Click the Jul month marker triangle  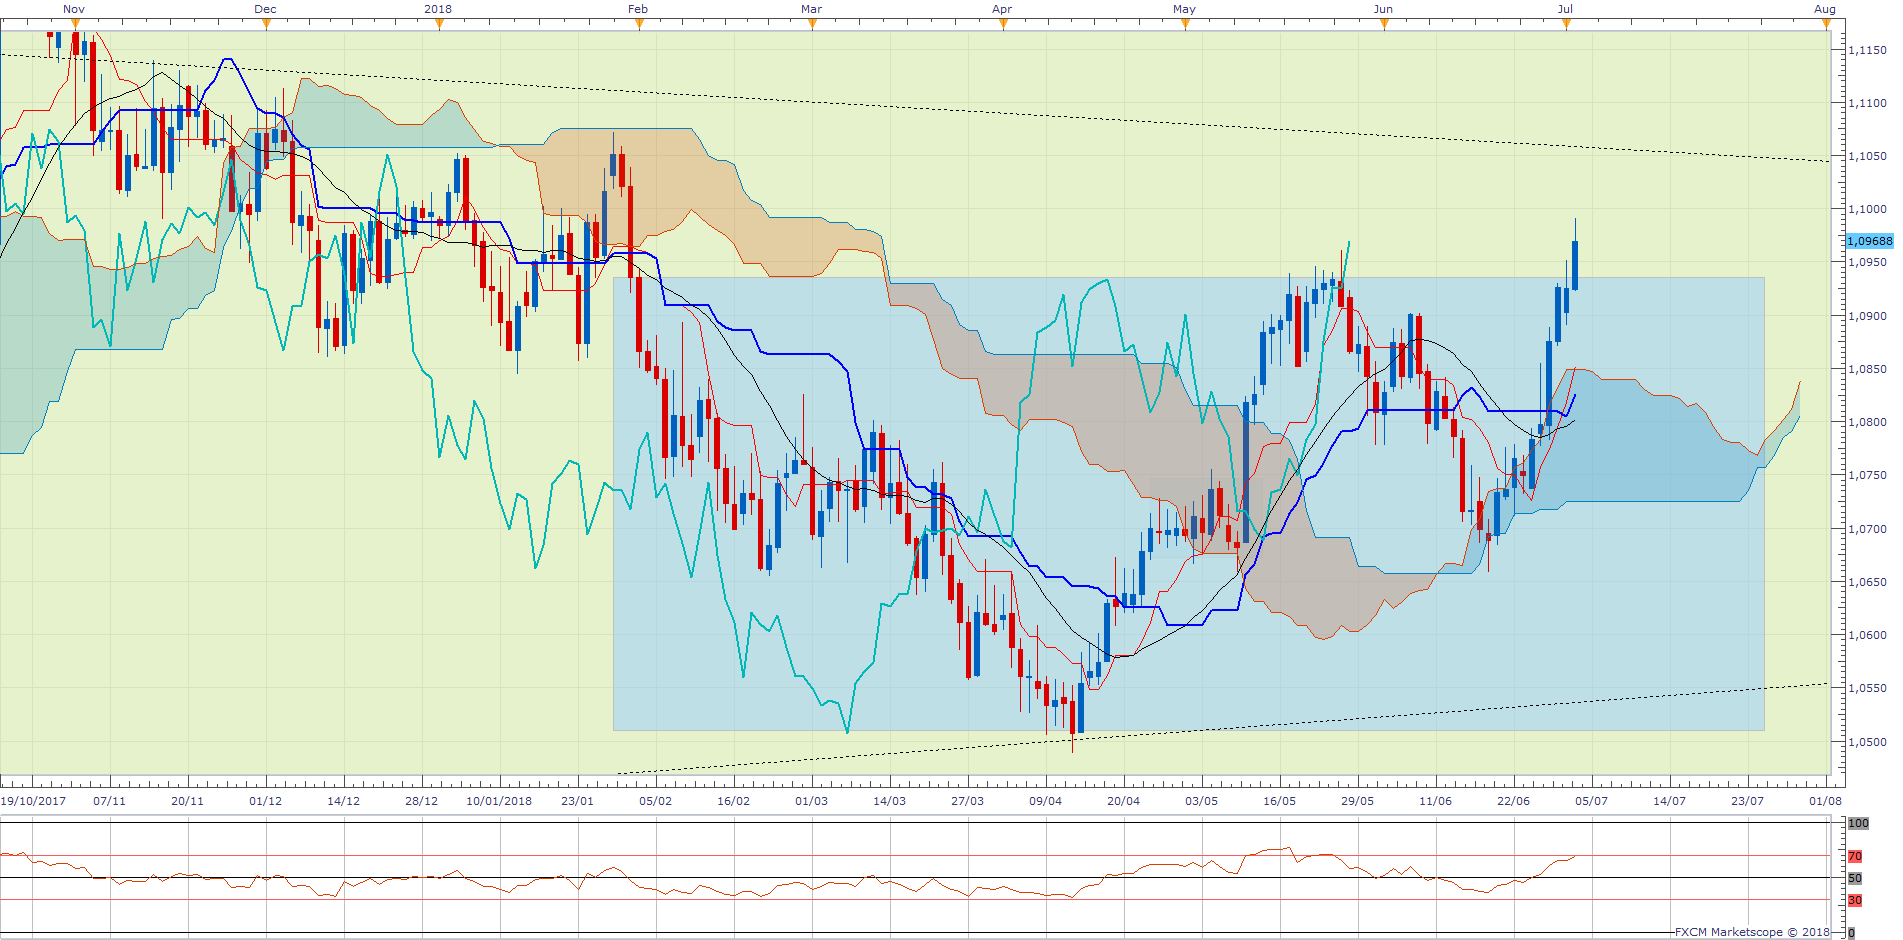pyautogui.click(x=1566, y=24)
